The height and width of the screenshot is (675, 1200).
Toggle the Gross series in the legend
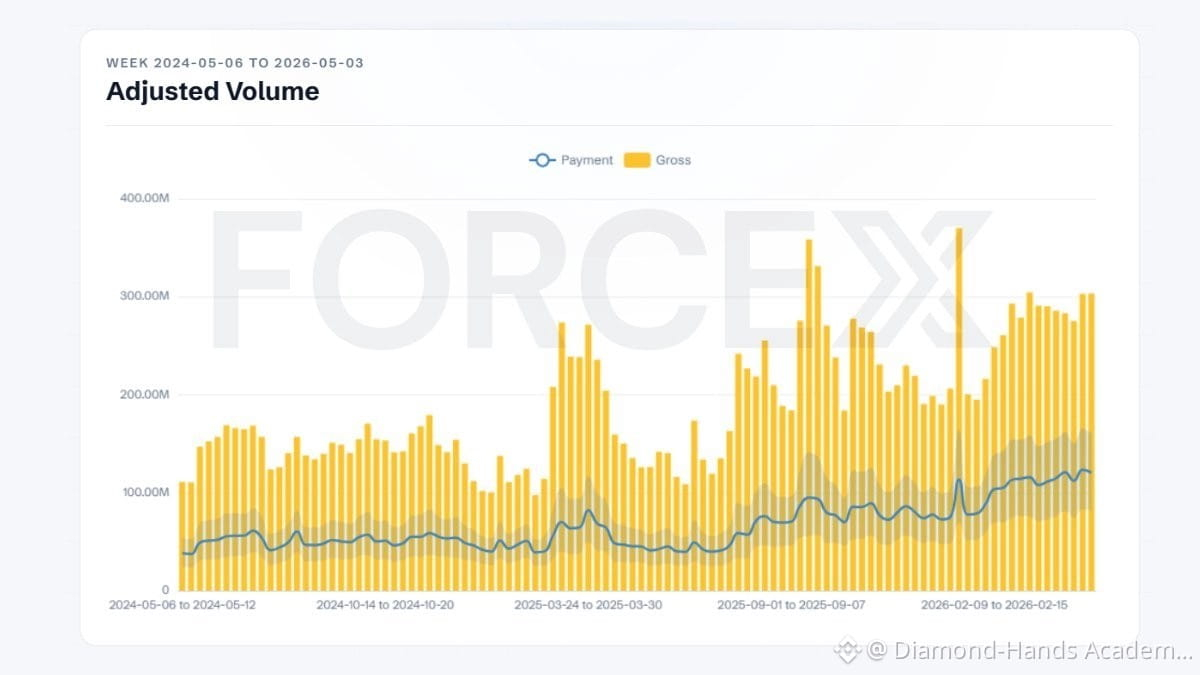tap(657, 160)
